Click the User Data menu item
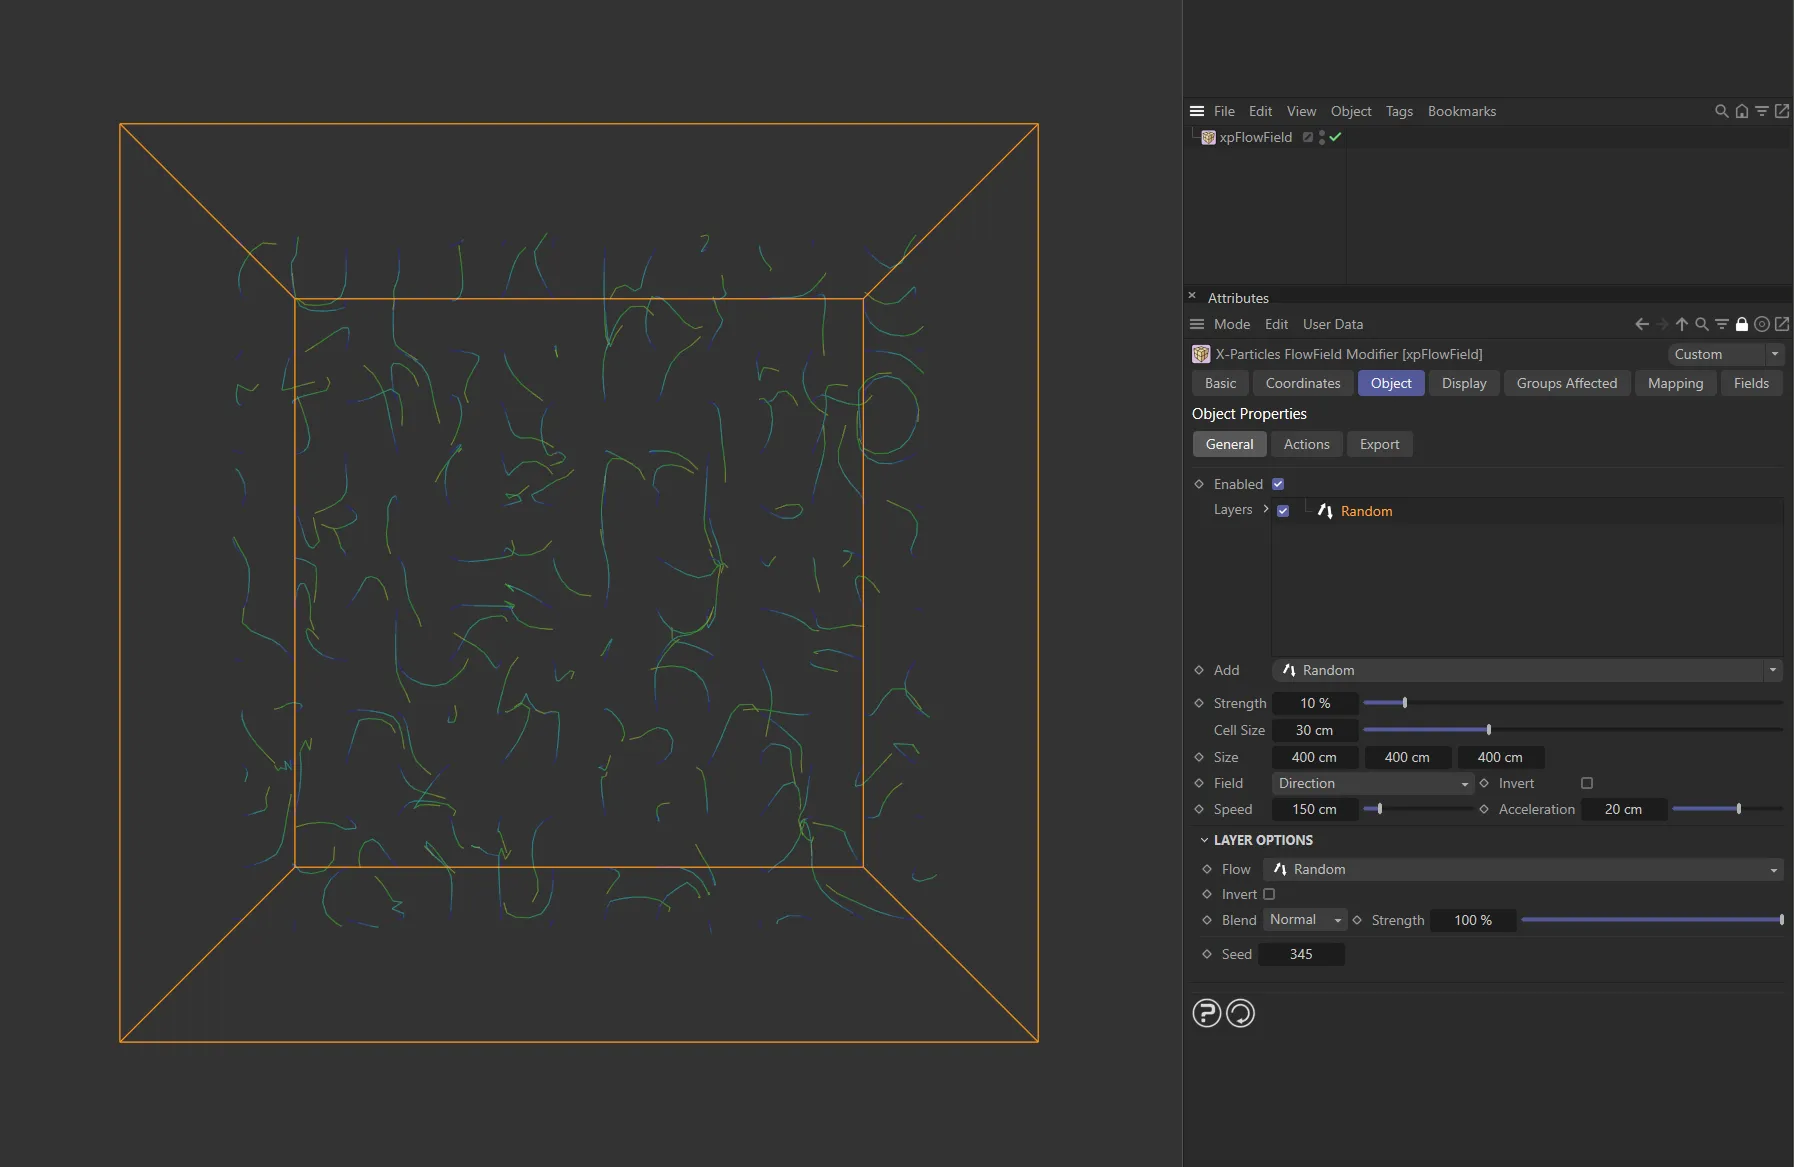1794x1167 pixels. [x=1332, y=324]
